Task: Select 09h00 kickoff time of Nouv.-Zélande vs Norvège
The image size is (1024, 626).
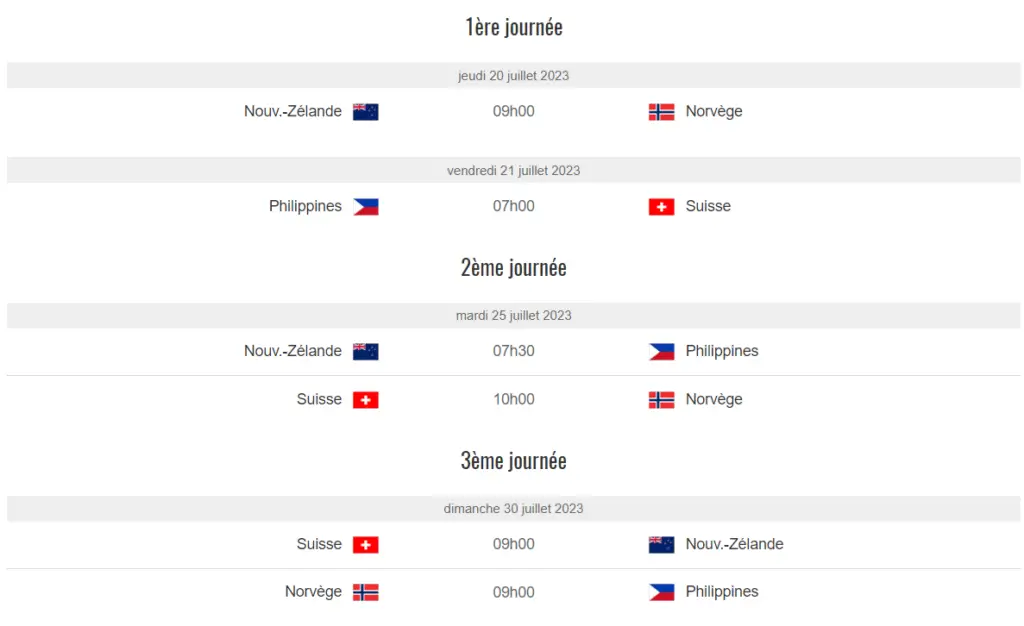Action: click(x=513, y=111)
